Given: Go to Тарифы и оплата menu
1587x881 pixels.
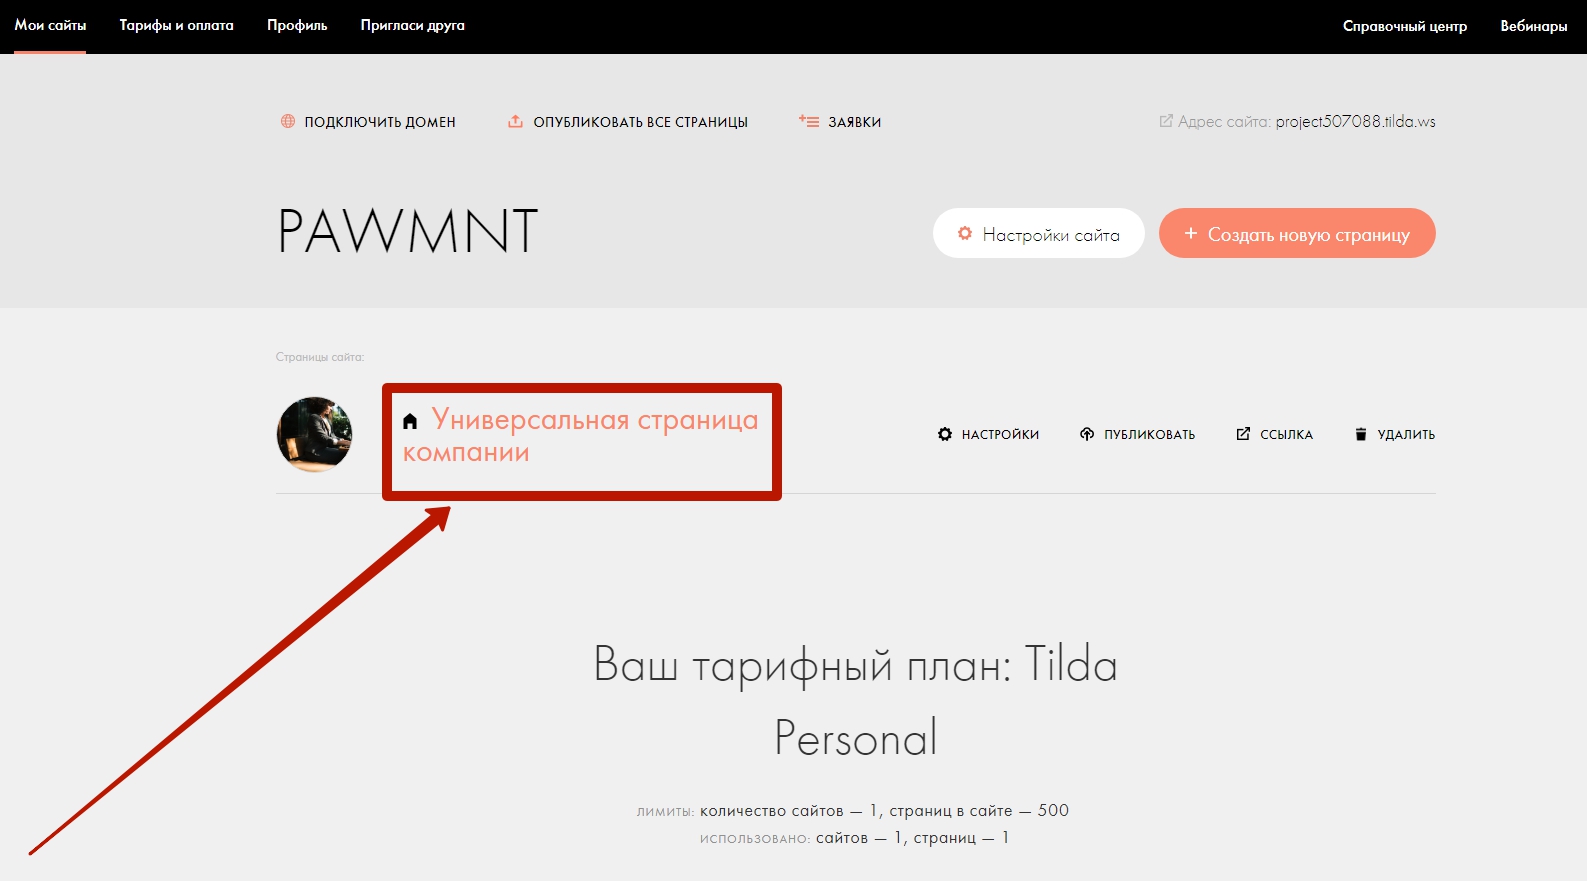Looking at the screenshot, I should tap(176, 25).
